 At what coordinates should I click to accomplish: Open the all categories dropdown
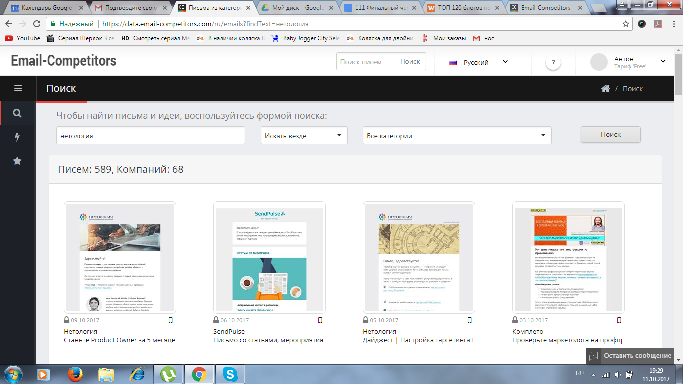click(x=457, y=135)
